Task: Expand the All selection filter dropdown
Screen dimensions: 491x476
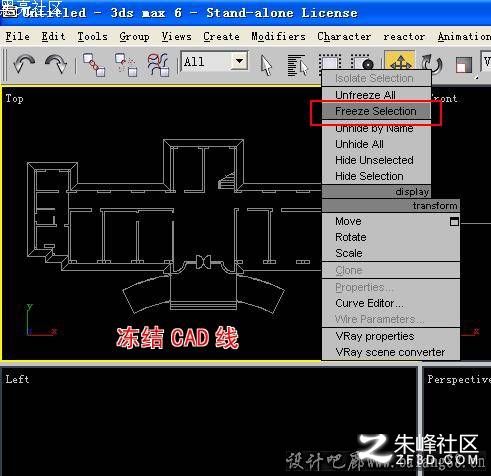Action: pyautogui.click(x=239, y=61)
